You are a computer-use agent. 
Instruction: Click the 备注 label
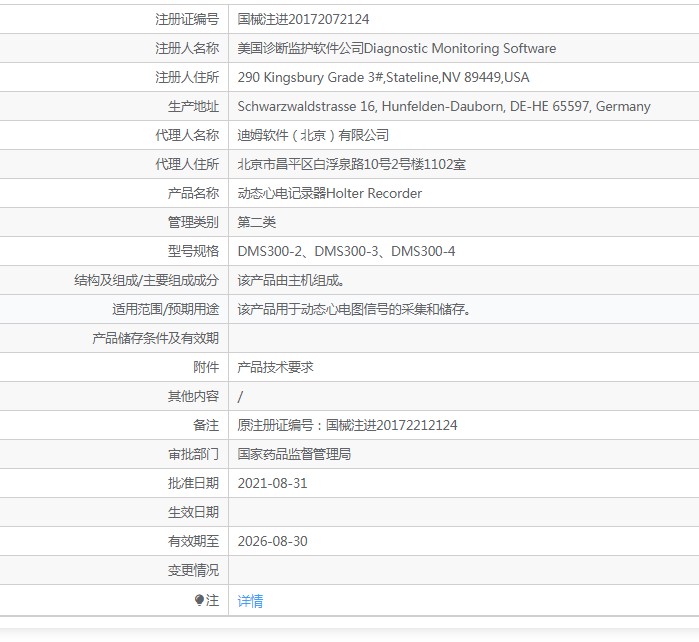206,425
